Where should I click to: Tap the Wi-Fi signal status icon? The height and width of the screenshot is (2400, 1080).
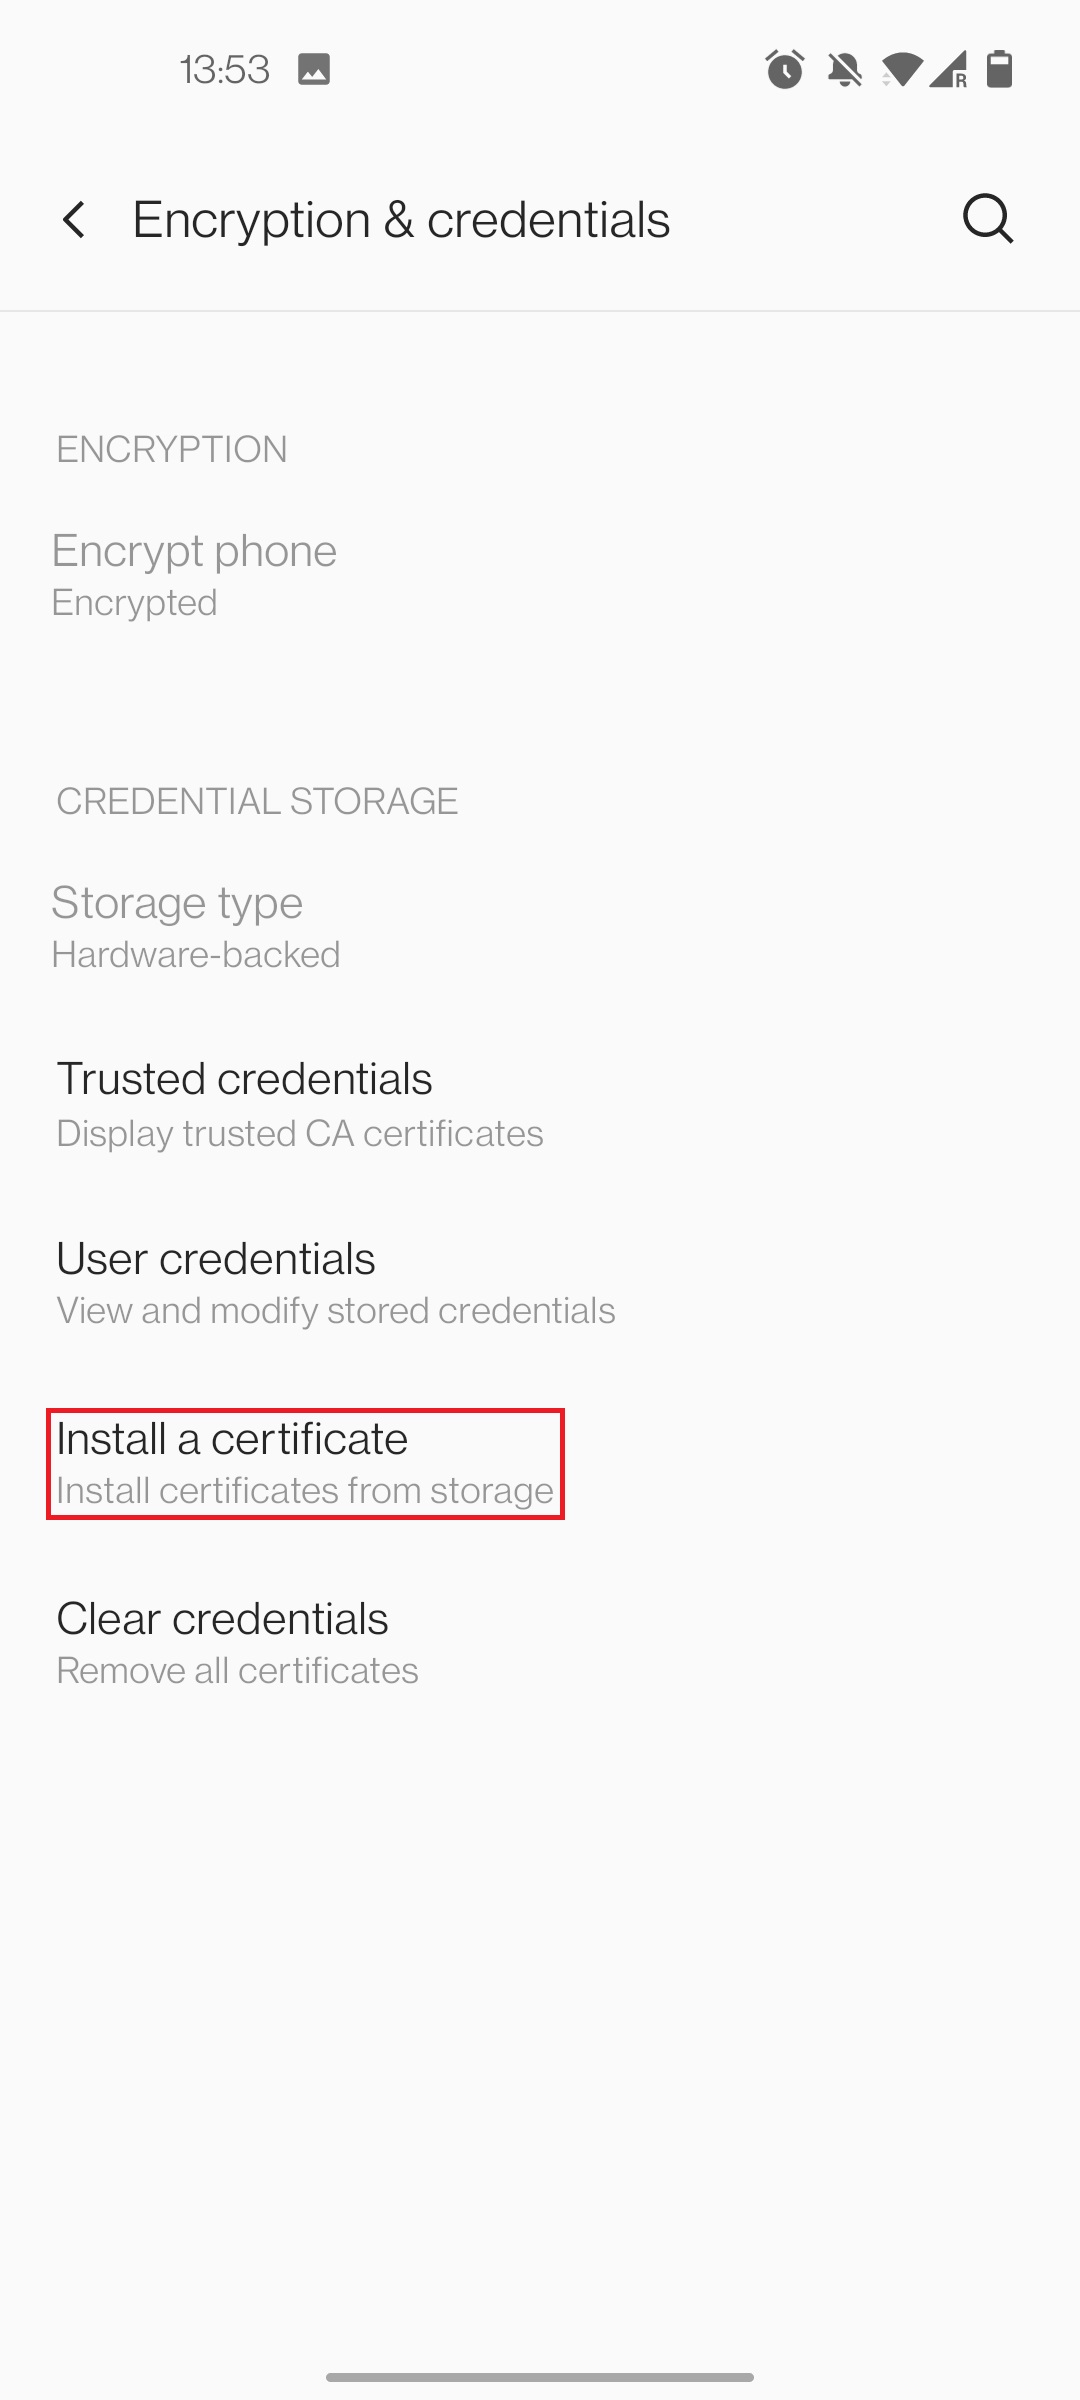point(901,69)
